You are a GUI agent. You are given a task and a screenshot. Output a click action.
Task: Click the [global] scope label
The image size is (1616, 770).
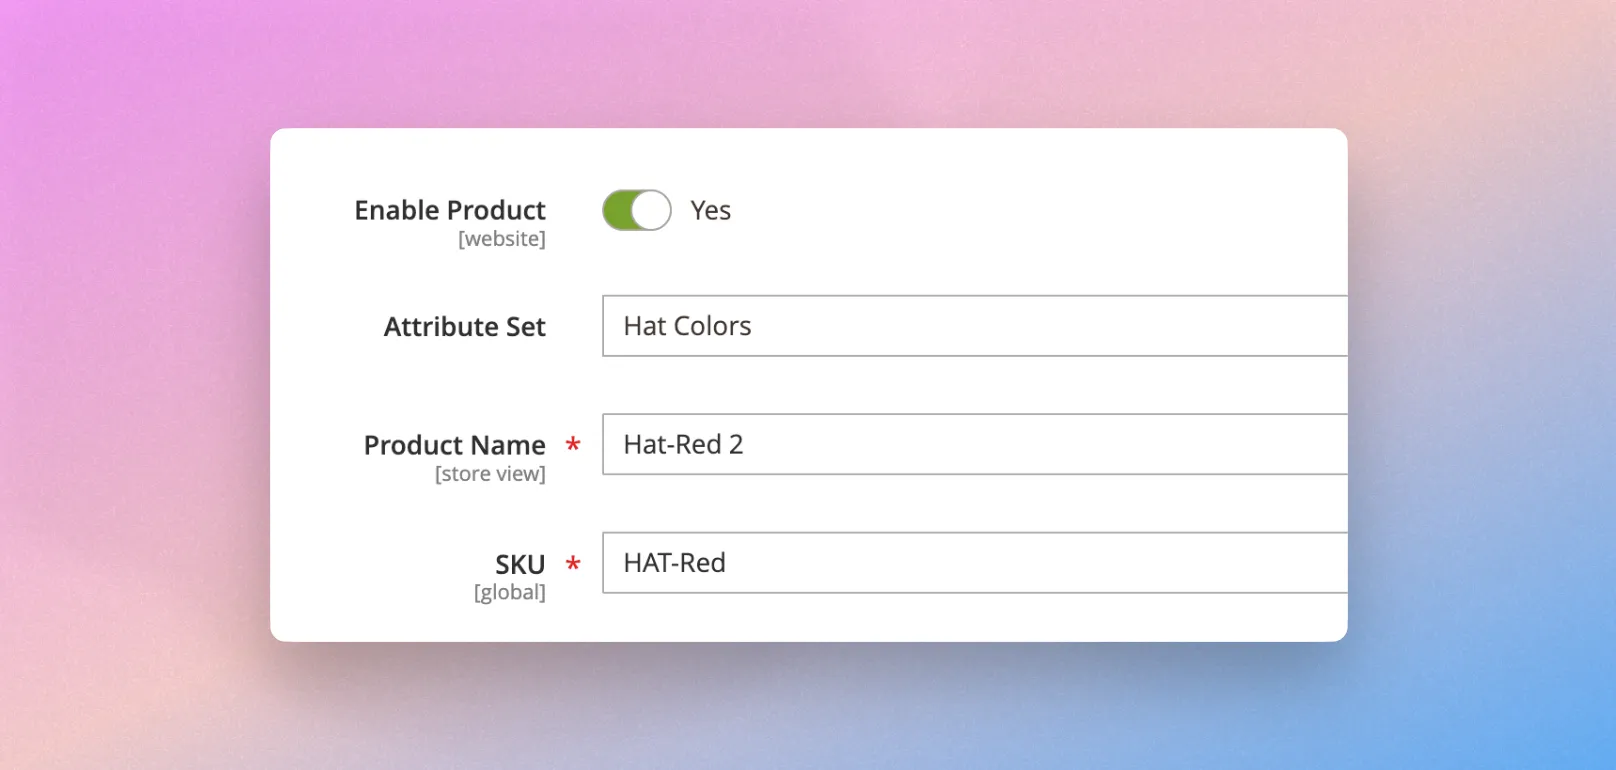[x=510, y=592]
